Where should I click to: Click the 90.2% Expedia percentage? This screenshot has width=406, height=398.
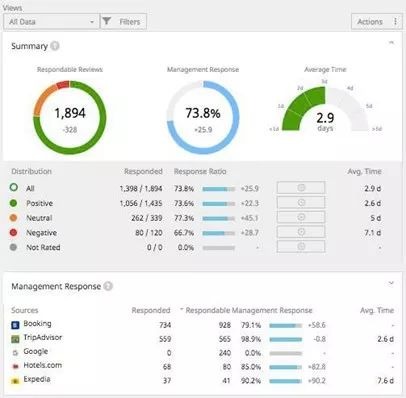tap(251, 381)
